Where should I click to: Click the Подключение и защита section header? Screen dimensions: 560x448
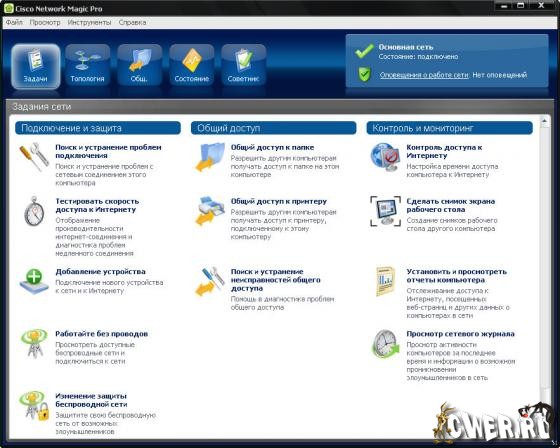[x=98, y=128]
